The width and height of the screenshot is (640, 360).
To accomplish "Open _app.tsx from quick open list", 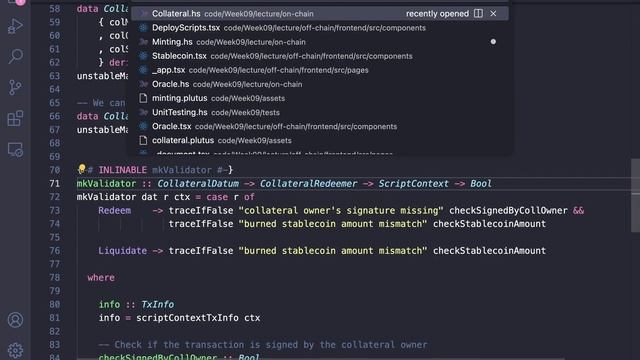I will click(320, 70).
